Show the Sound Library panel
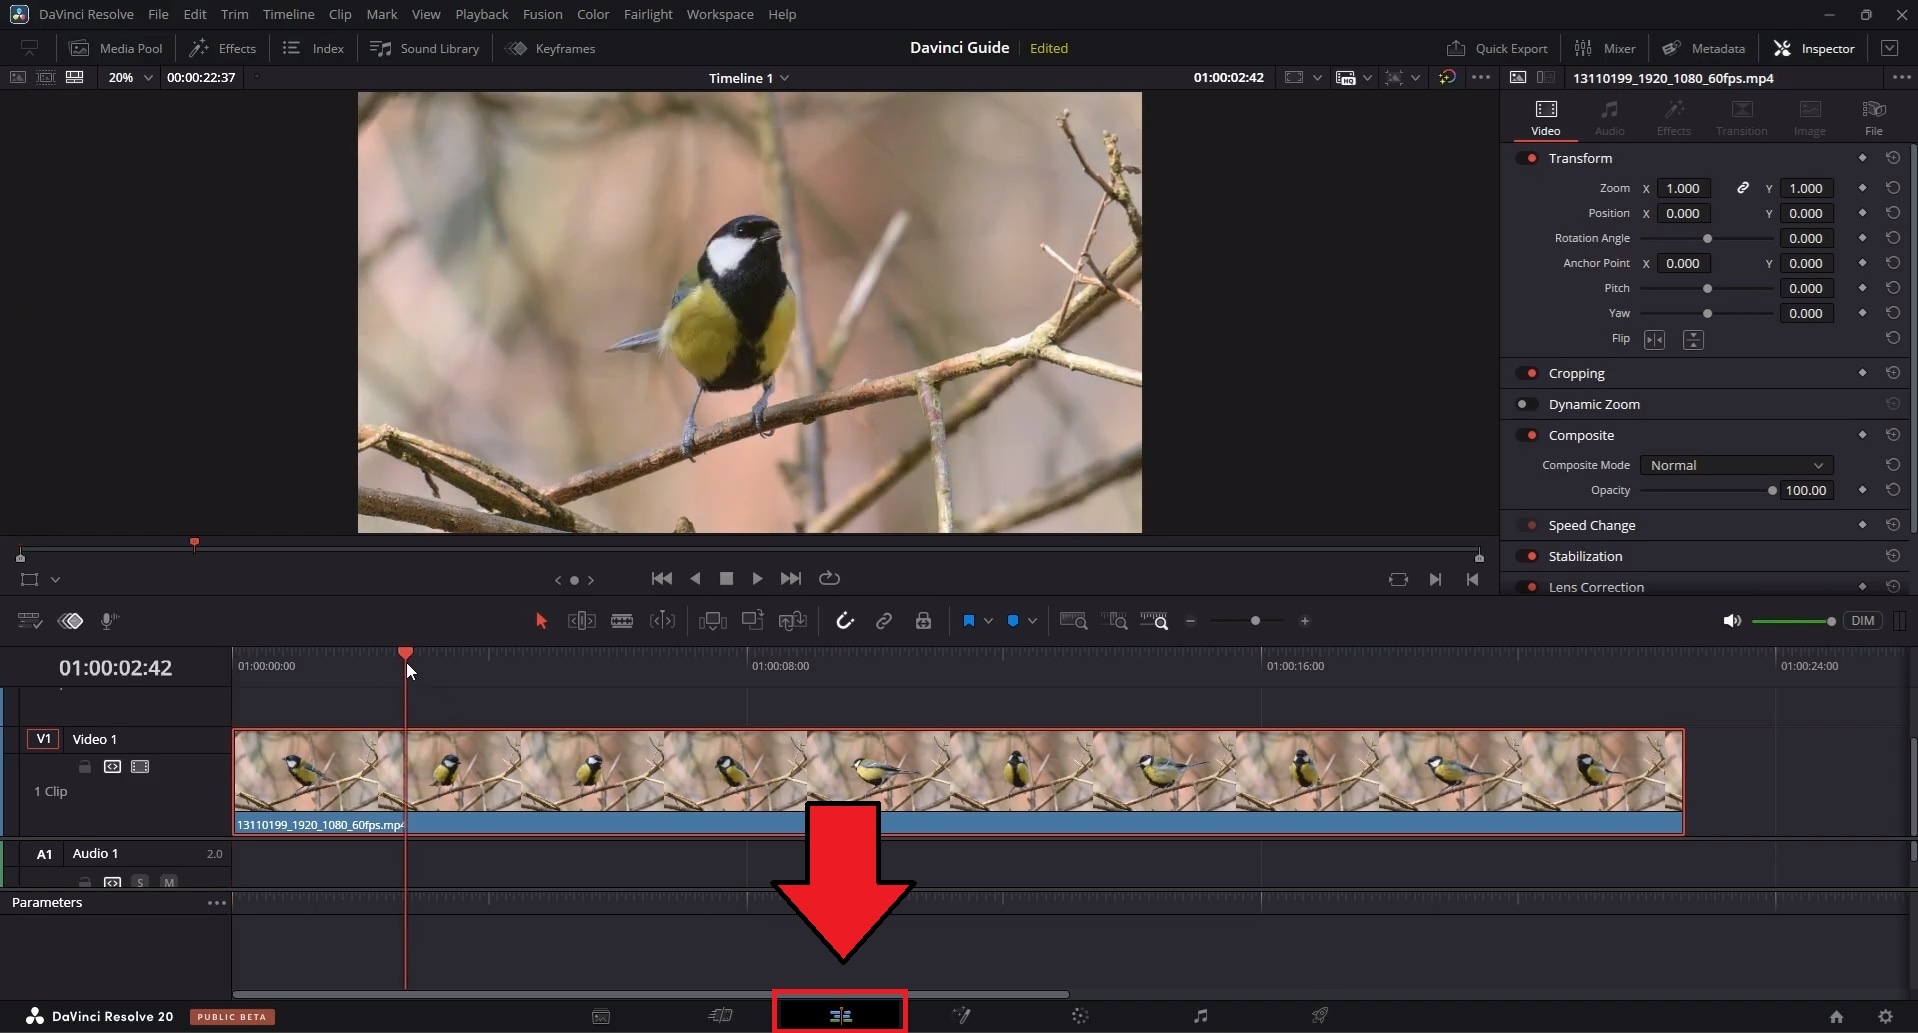Screen dimensions: 1918x1033 [x=424, y=48]
